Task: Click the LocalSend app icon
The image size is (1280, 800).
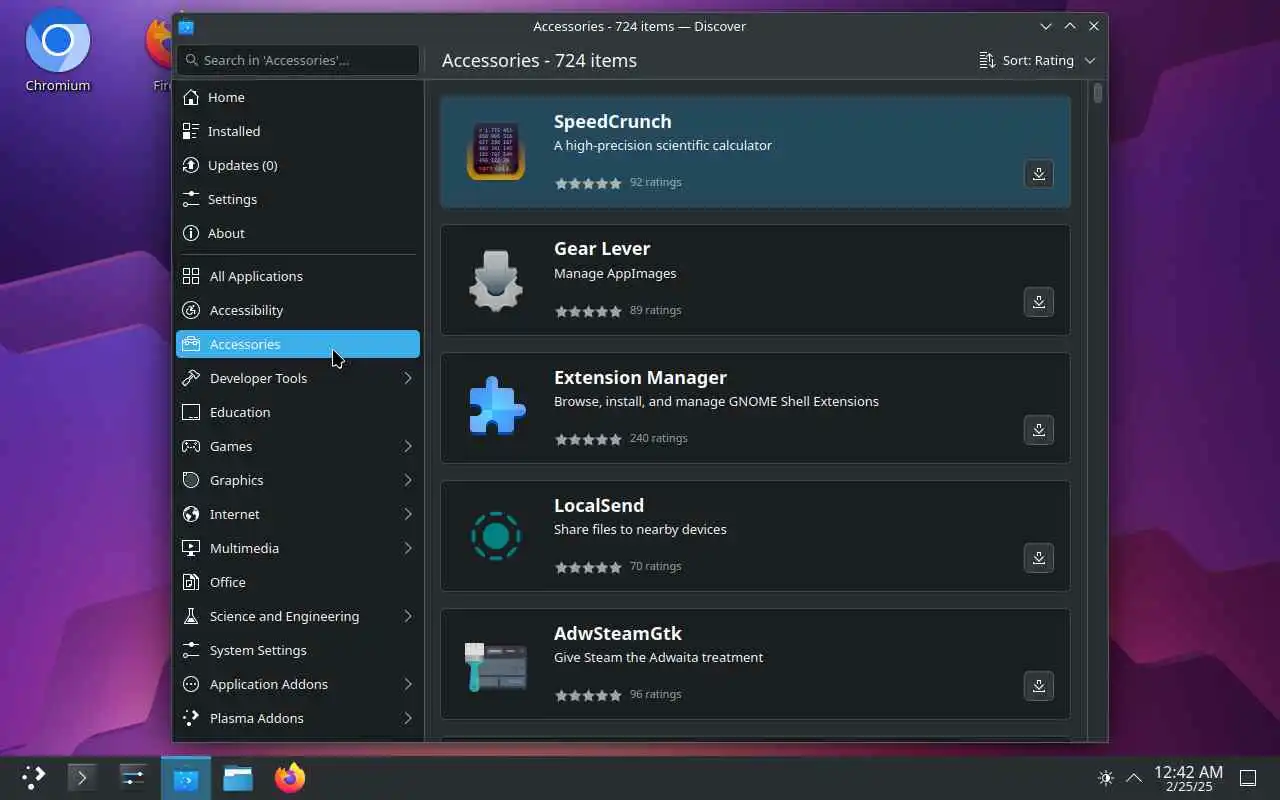Action: [496, 536]
